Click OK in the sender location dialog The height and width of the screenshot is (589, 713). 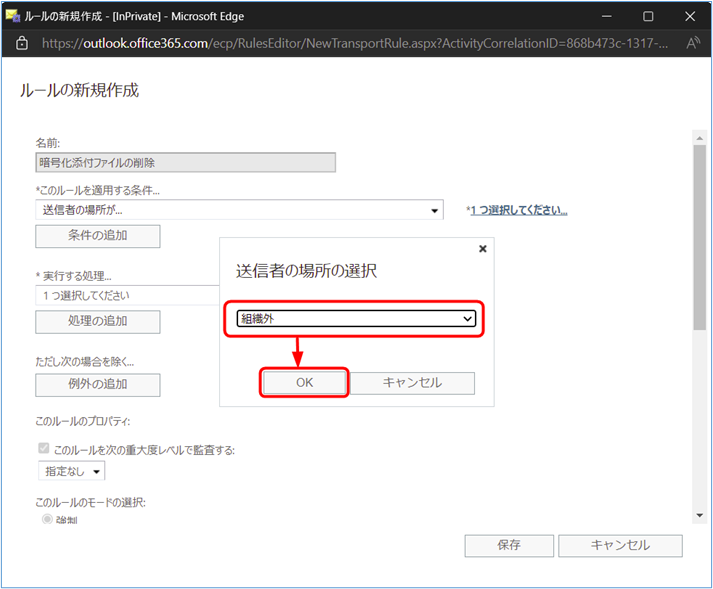click(304, 383)
